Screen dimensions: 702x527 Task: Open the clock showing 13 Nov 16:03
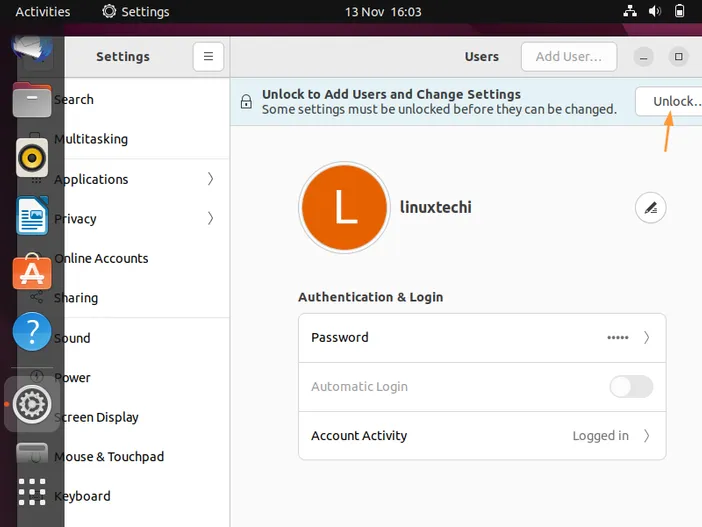pyautogui.click(x=383, y=12)
